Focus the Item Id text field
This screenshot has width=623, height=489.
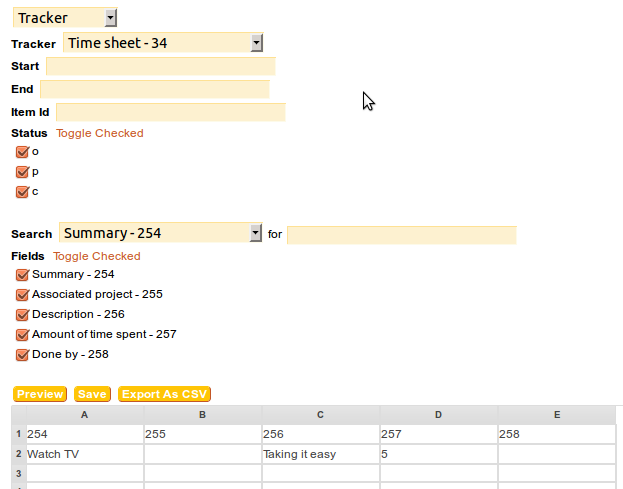pos(170,112)
